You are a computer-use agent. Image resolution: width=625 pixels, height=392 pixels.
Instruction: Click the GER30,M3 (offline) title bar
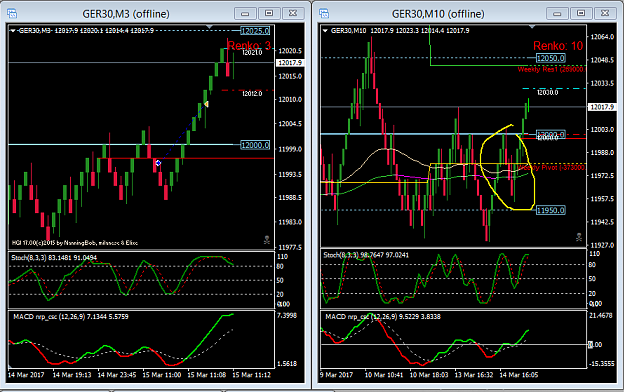coord(126,14)
